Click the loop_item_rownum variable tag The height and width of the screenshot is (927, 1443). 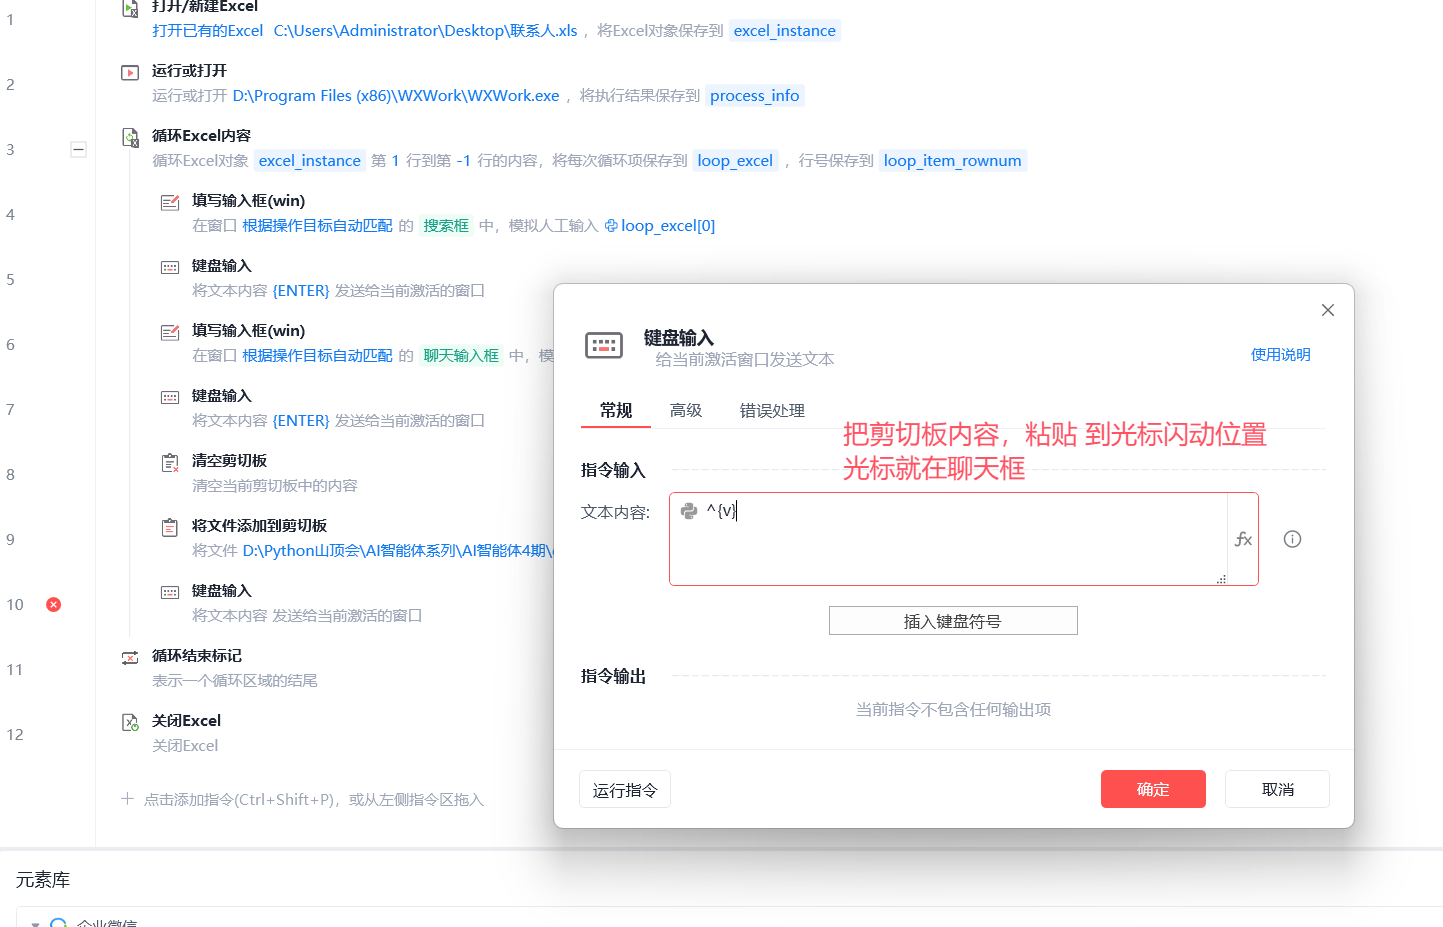click(x=953, y=160)
